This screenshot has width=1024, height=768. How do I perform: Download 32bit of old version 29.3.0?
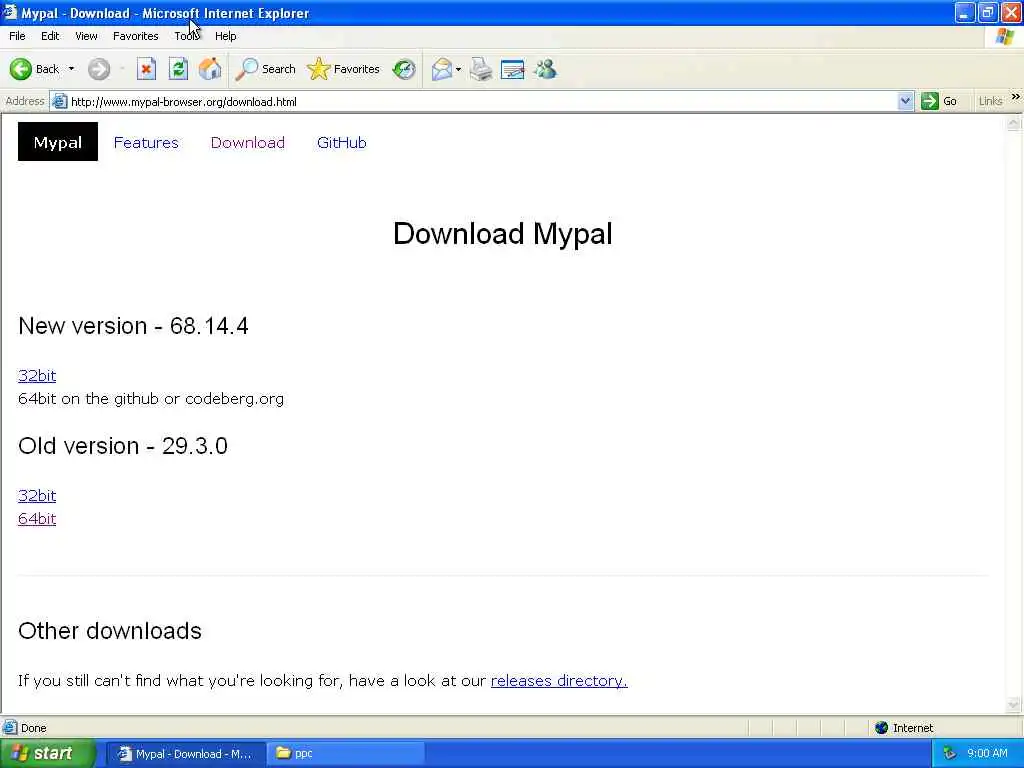click(x=37, y=496)
